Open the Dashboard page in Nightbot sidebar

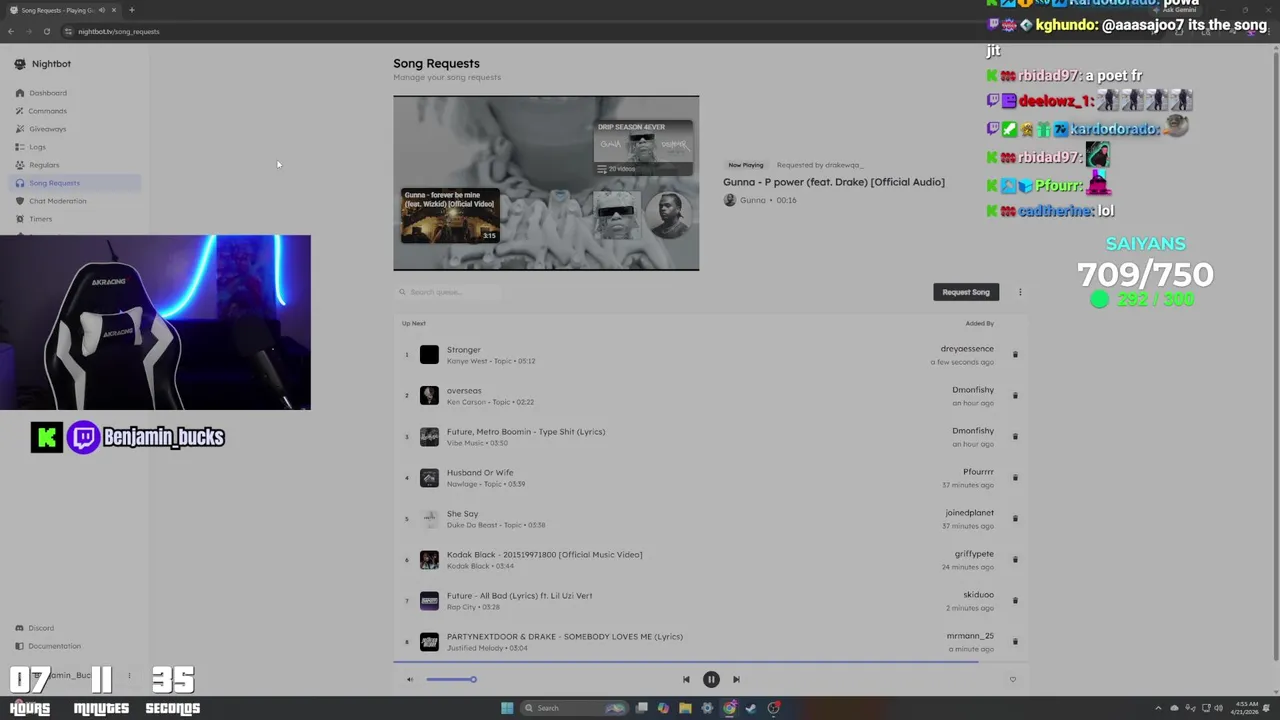[x=48, y=93]
